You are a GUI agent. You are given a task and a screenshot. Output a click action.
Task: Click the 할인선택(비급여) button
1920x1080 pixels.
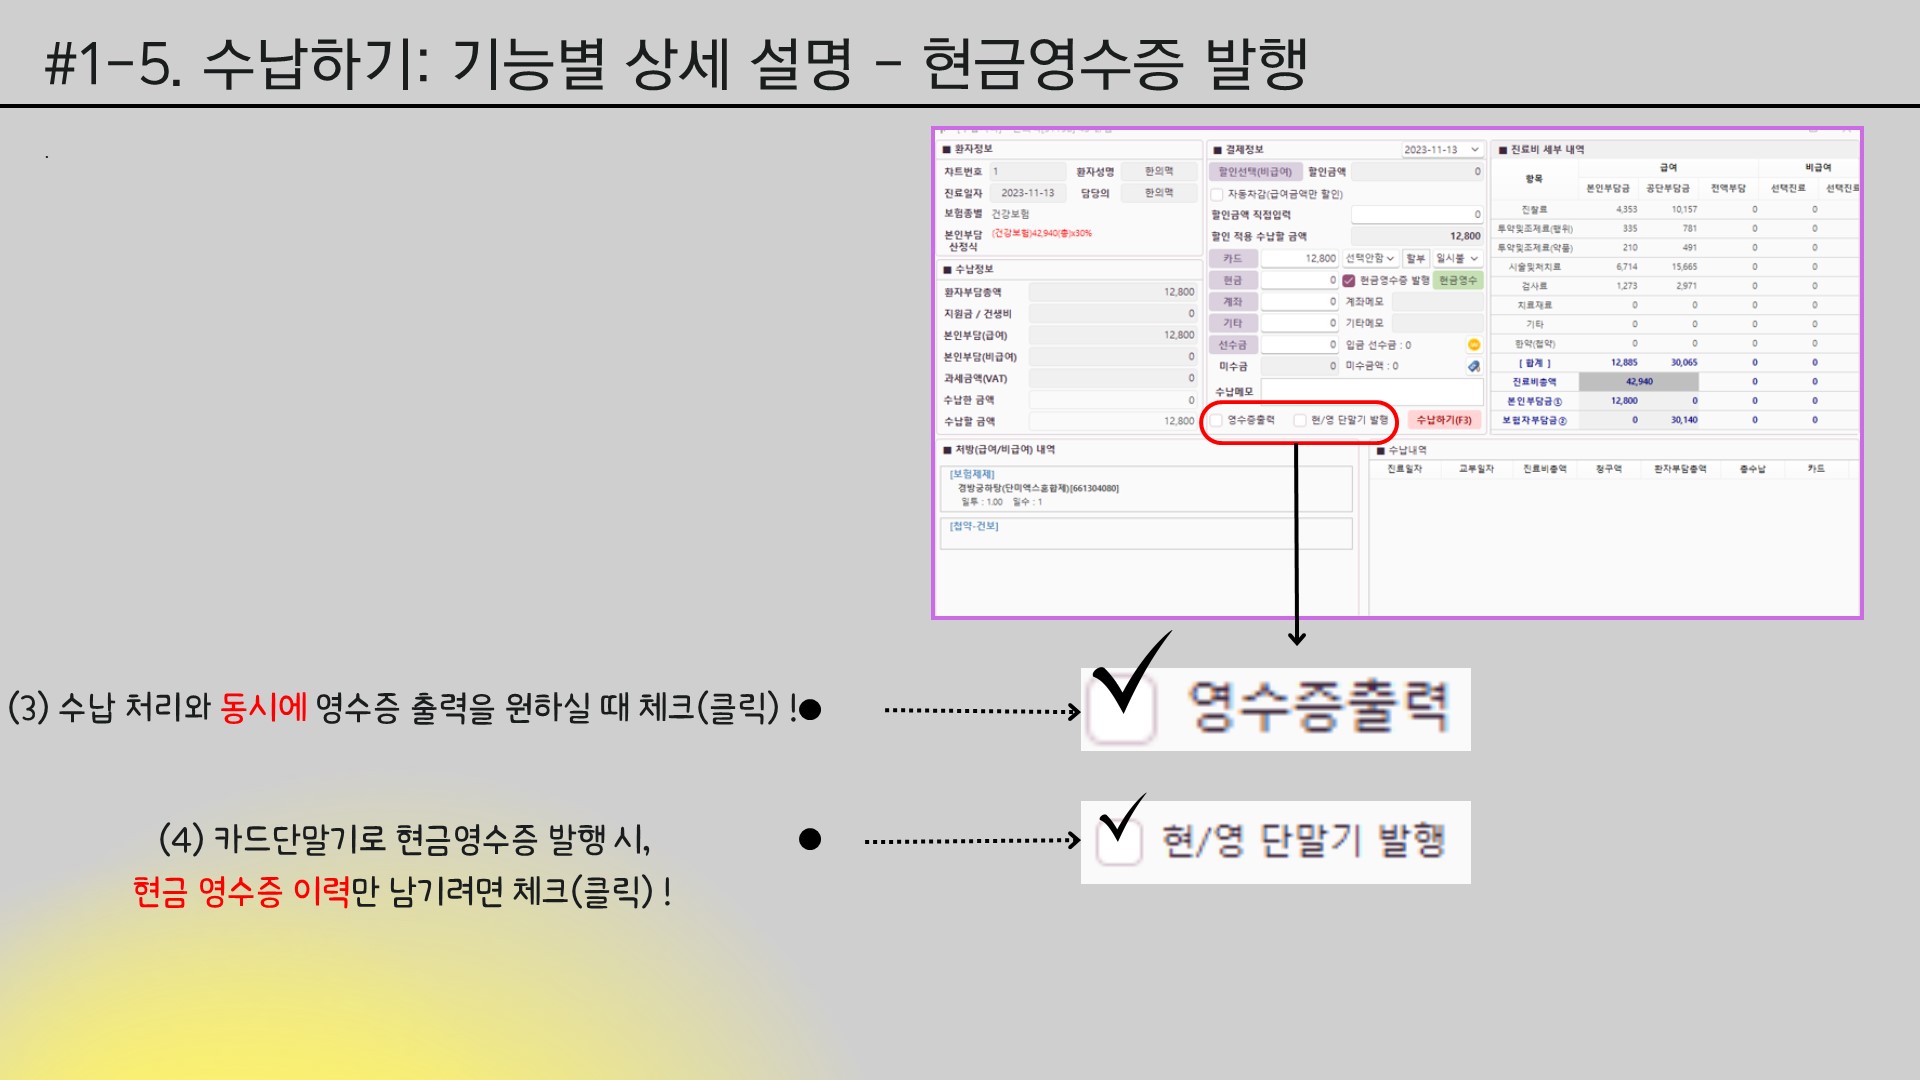coord(1255,172)
